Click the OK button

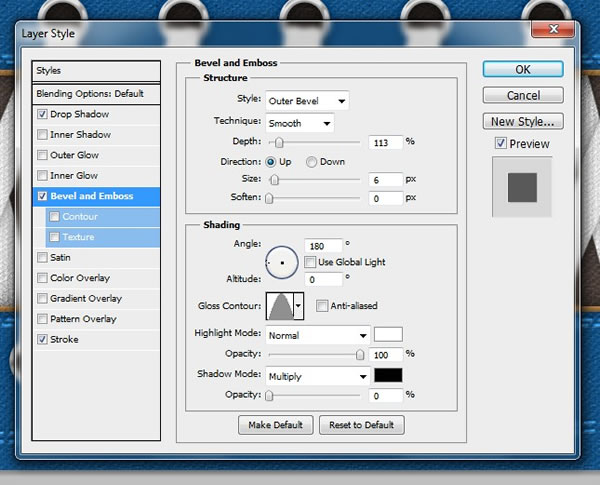tap(523, 69)
